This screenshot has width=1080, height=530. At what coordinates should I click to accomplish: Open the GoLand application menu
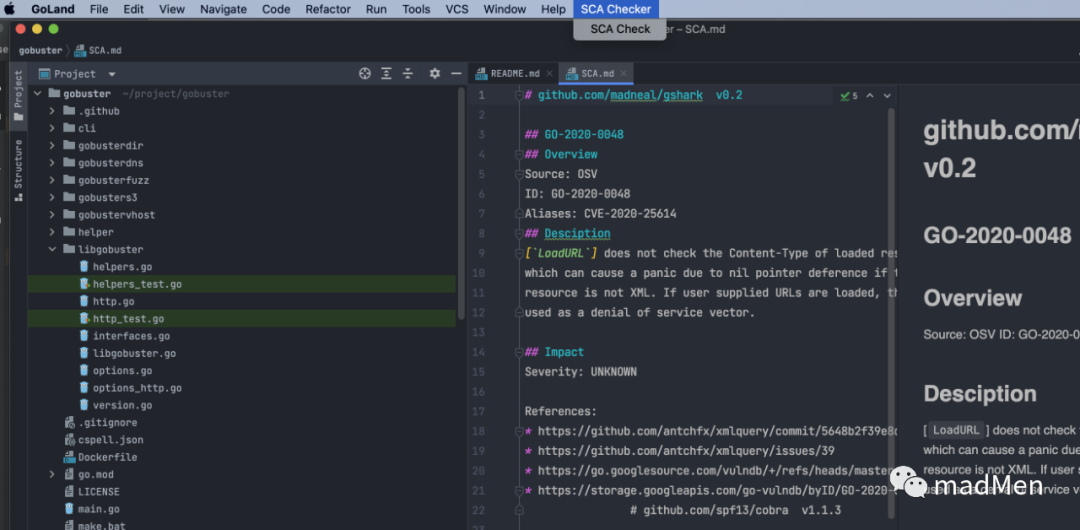coord(53,9)
